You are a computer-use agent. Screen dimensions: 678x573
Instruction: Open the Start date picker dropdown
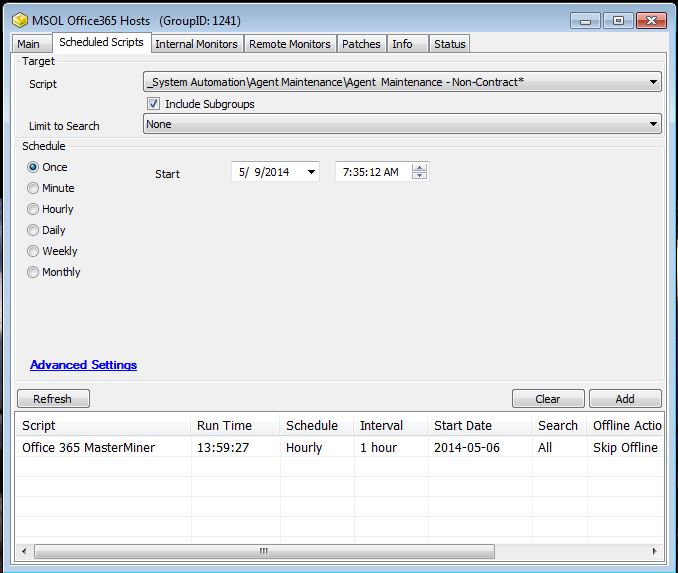[311, 172]
